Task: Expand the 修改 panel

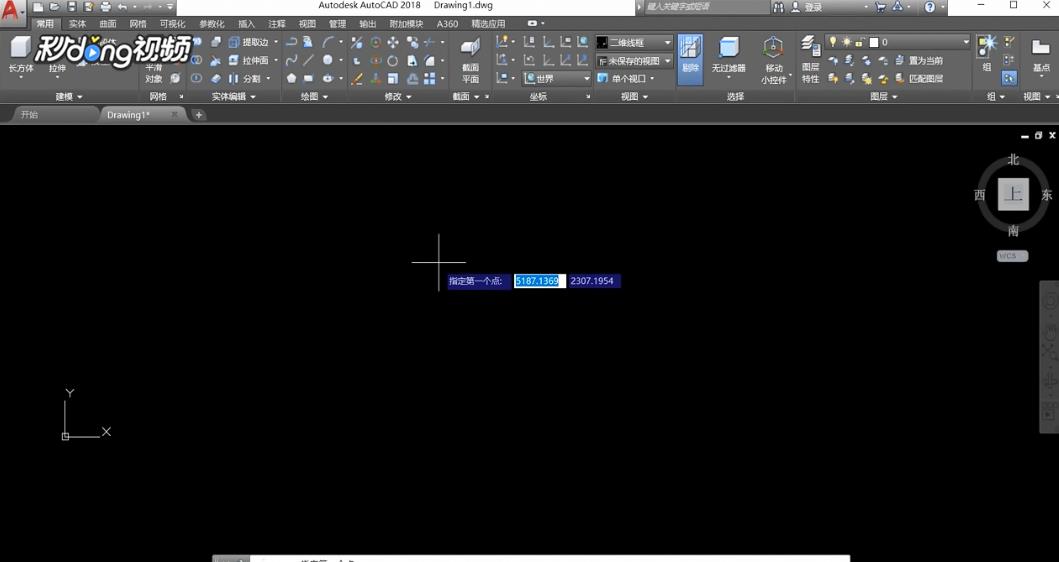Action: pos(398,97)
